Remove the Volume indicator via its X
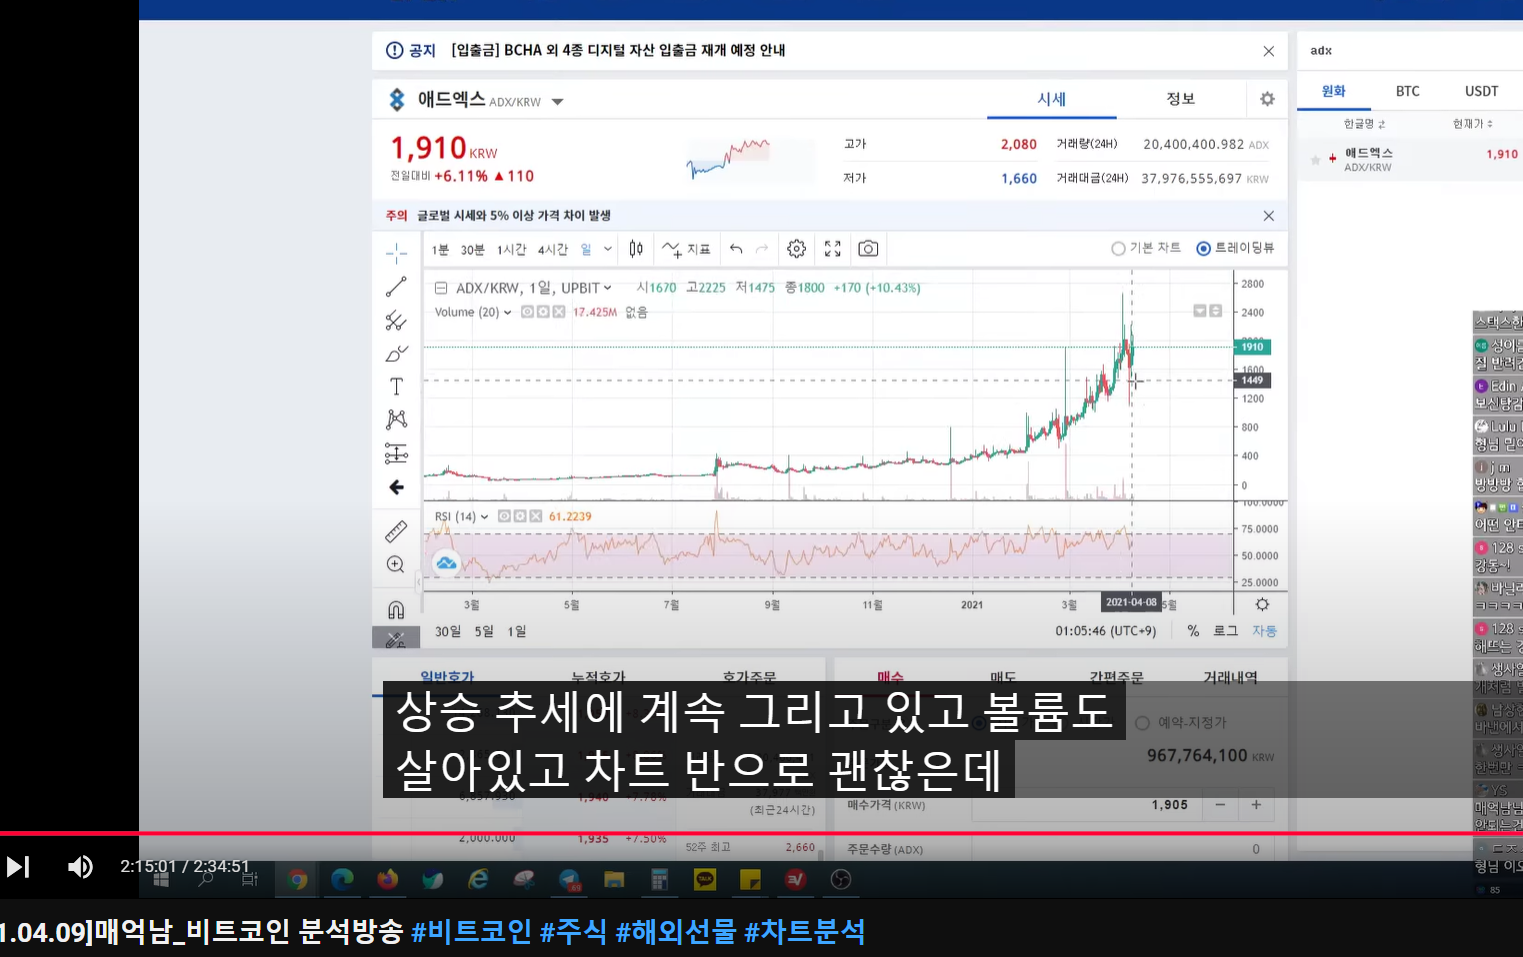 point(559,312)
